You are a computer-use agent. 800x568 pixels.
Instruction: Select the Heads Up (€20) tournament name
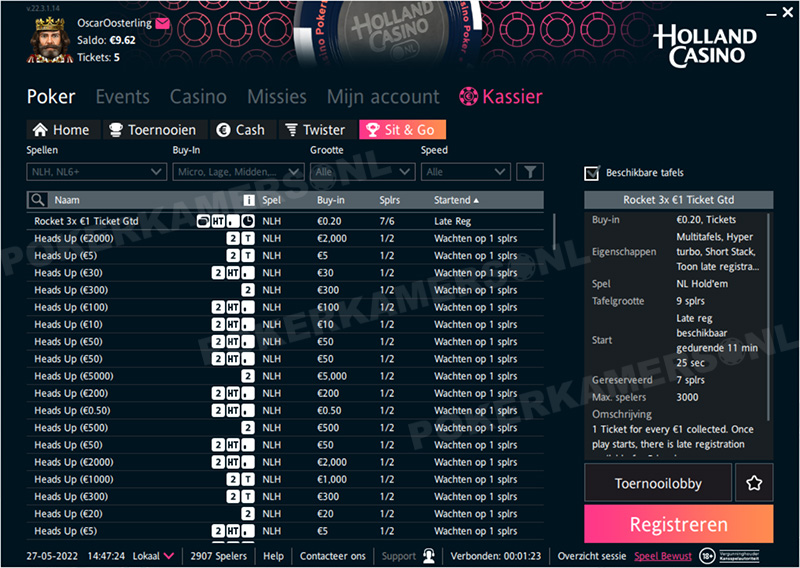(68, 514)
